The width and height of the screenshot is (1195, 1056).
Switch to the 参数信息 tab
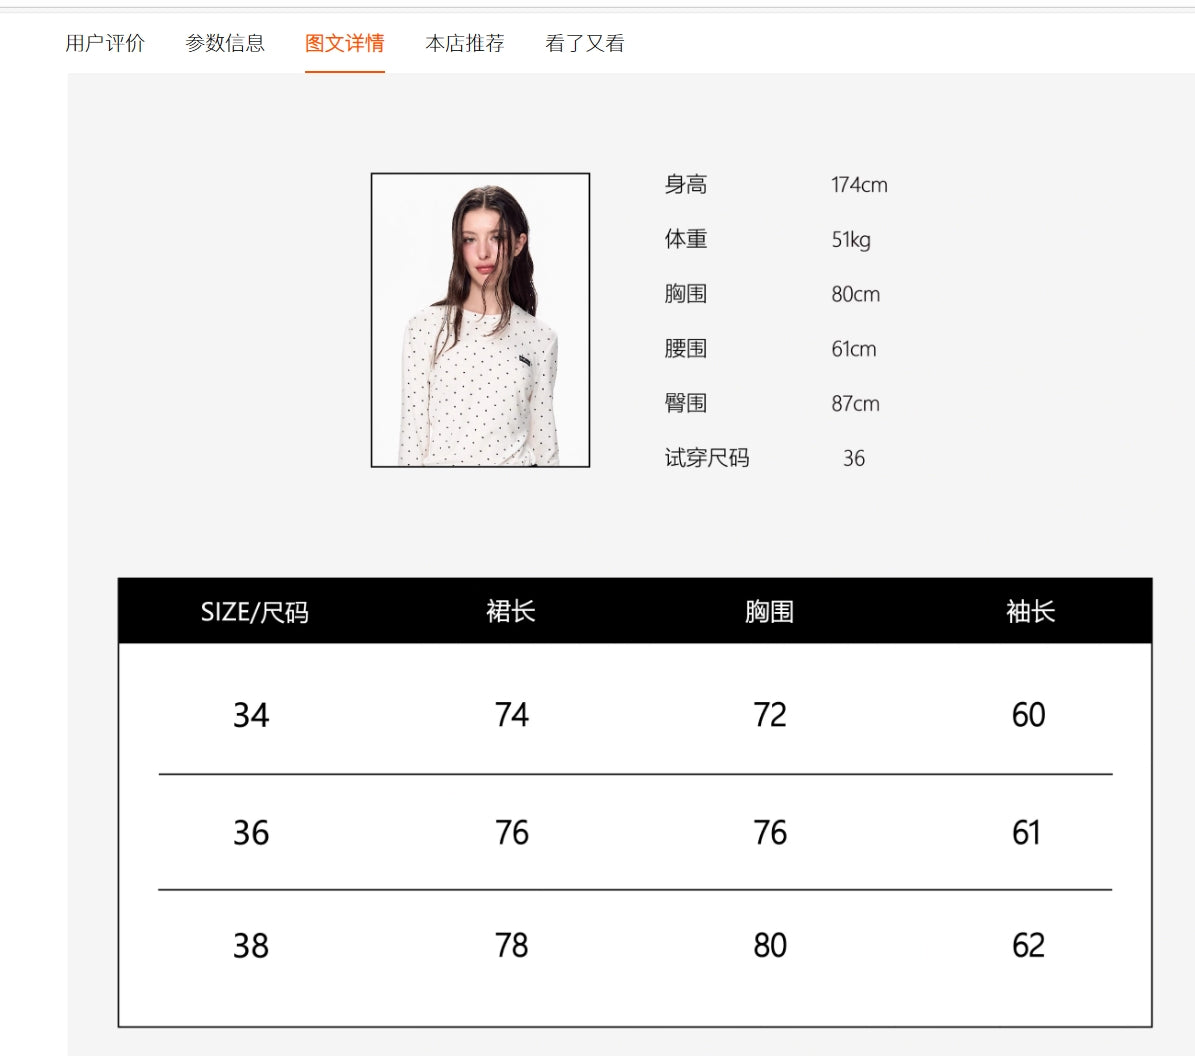pyautogui.click(x=225, y=43)
